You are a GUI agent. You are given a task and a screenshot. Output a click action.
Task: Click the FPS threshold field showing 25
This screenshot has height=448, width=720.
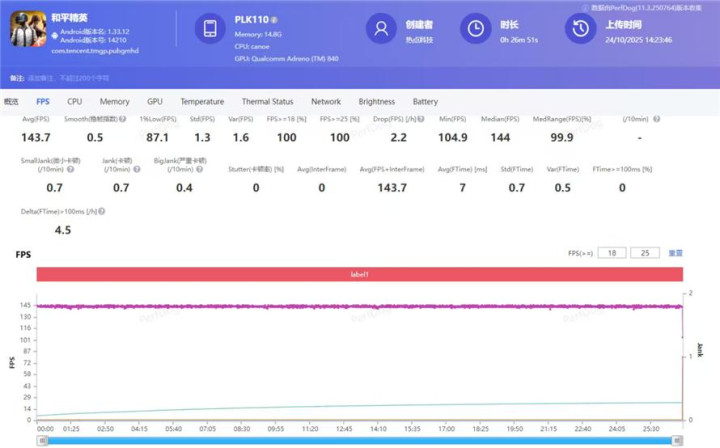click(x=645, y=253)
